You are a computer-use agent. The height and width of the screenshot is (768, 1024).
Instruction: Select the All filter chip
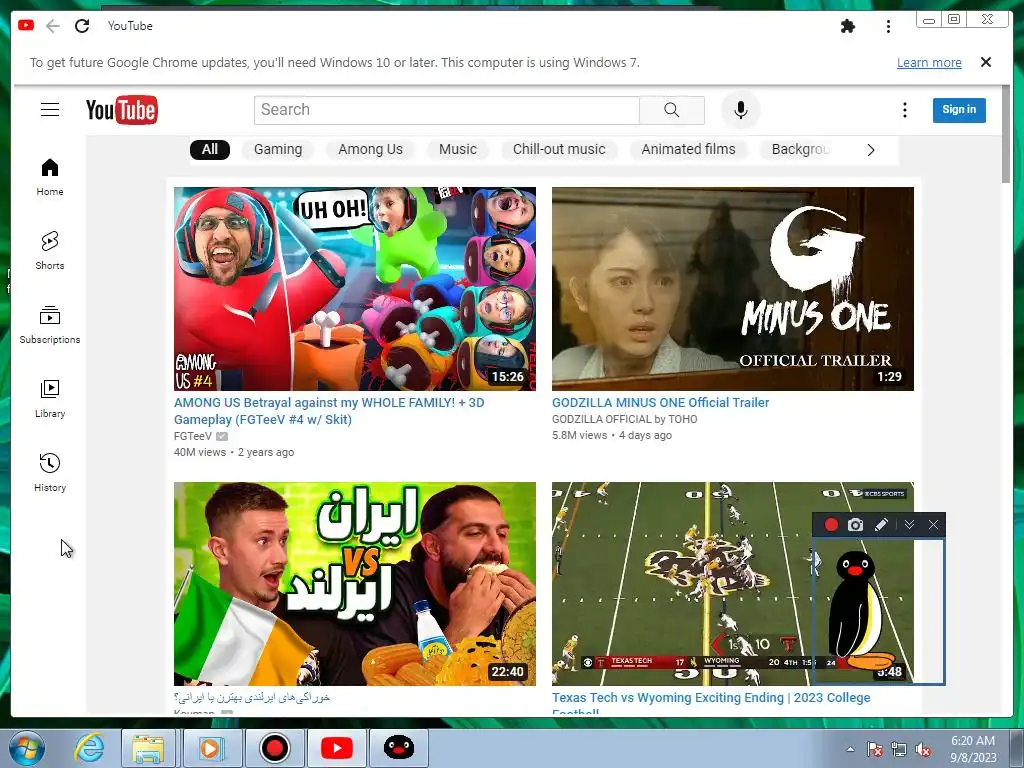coord(210,150)
